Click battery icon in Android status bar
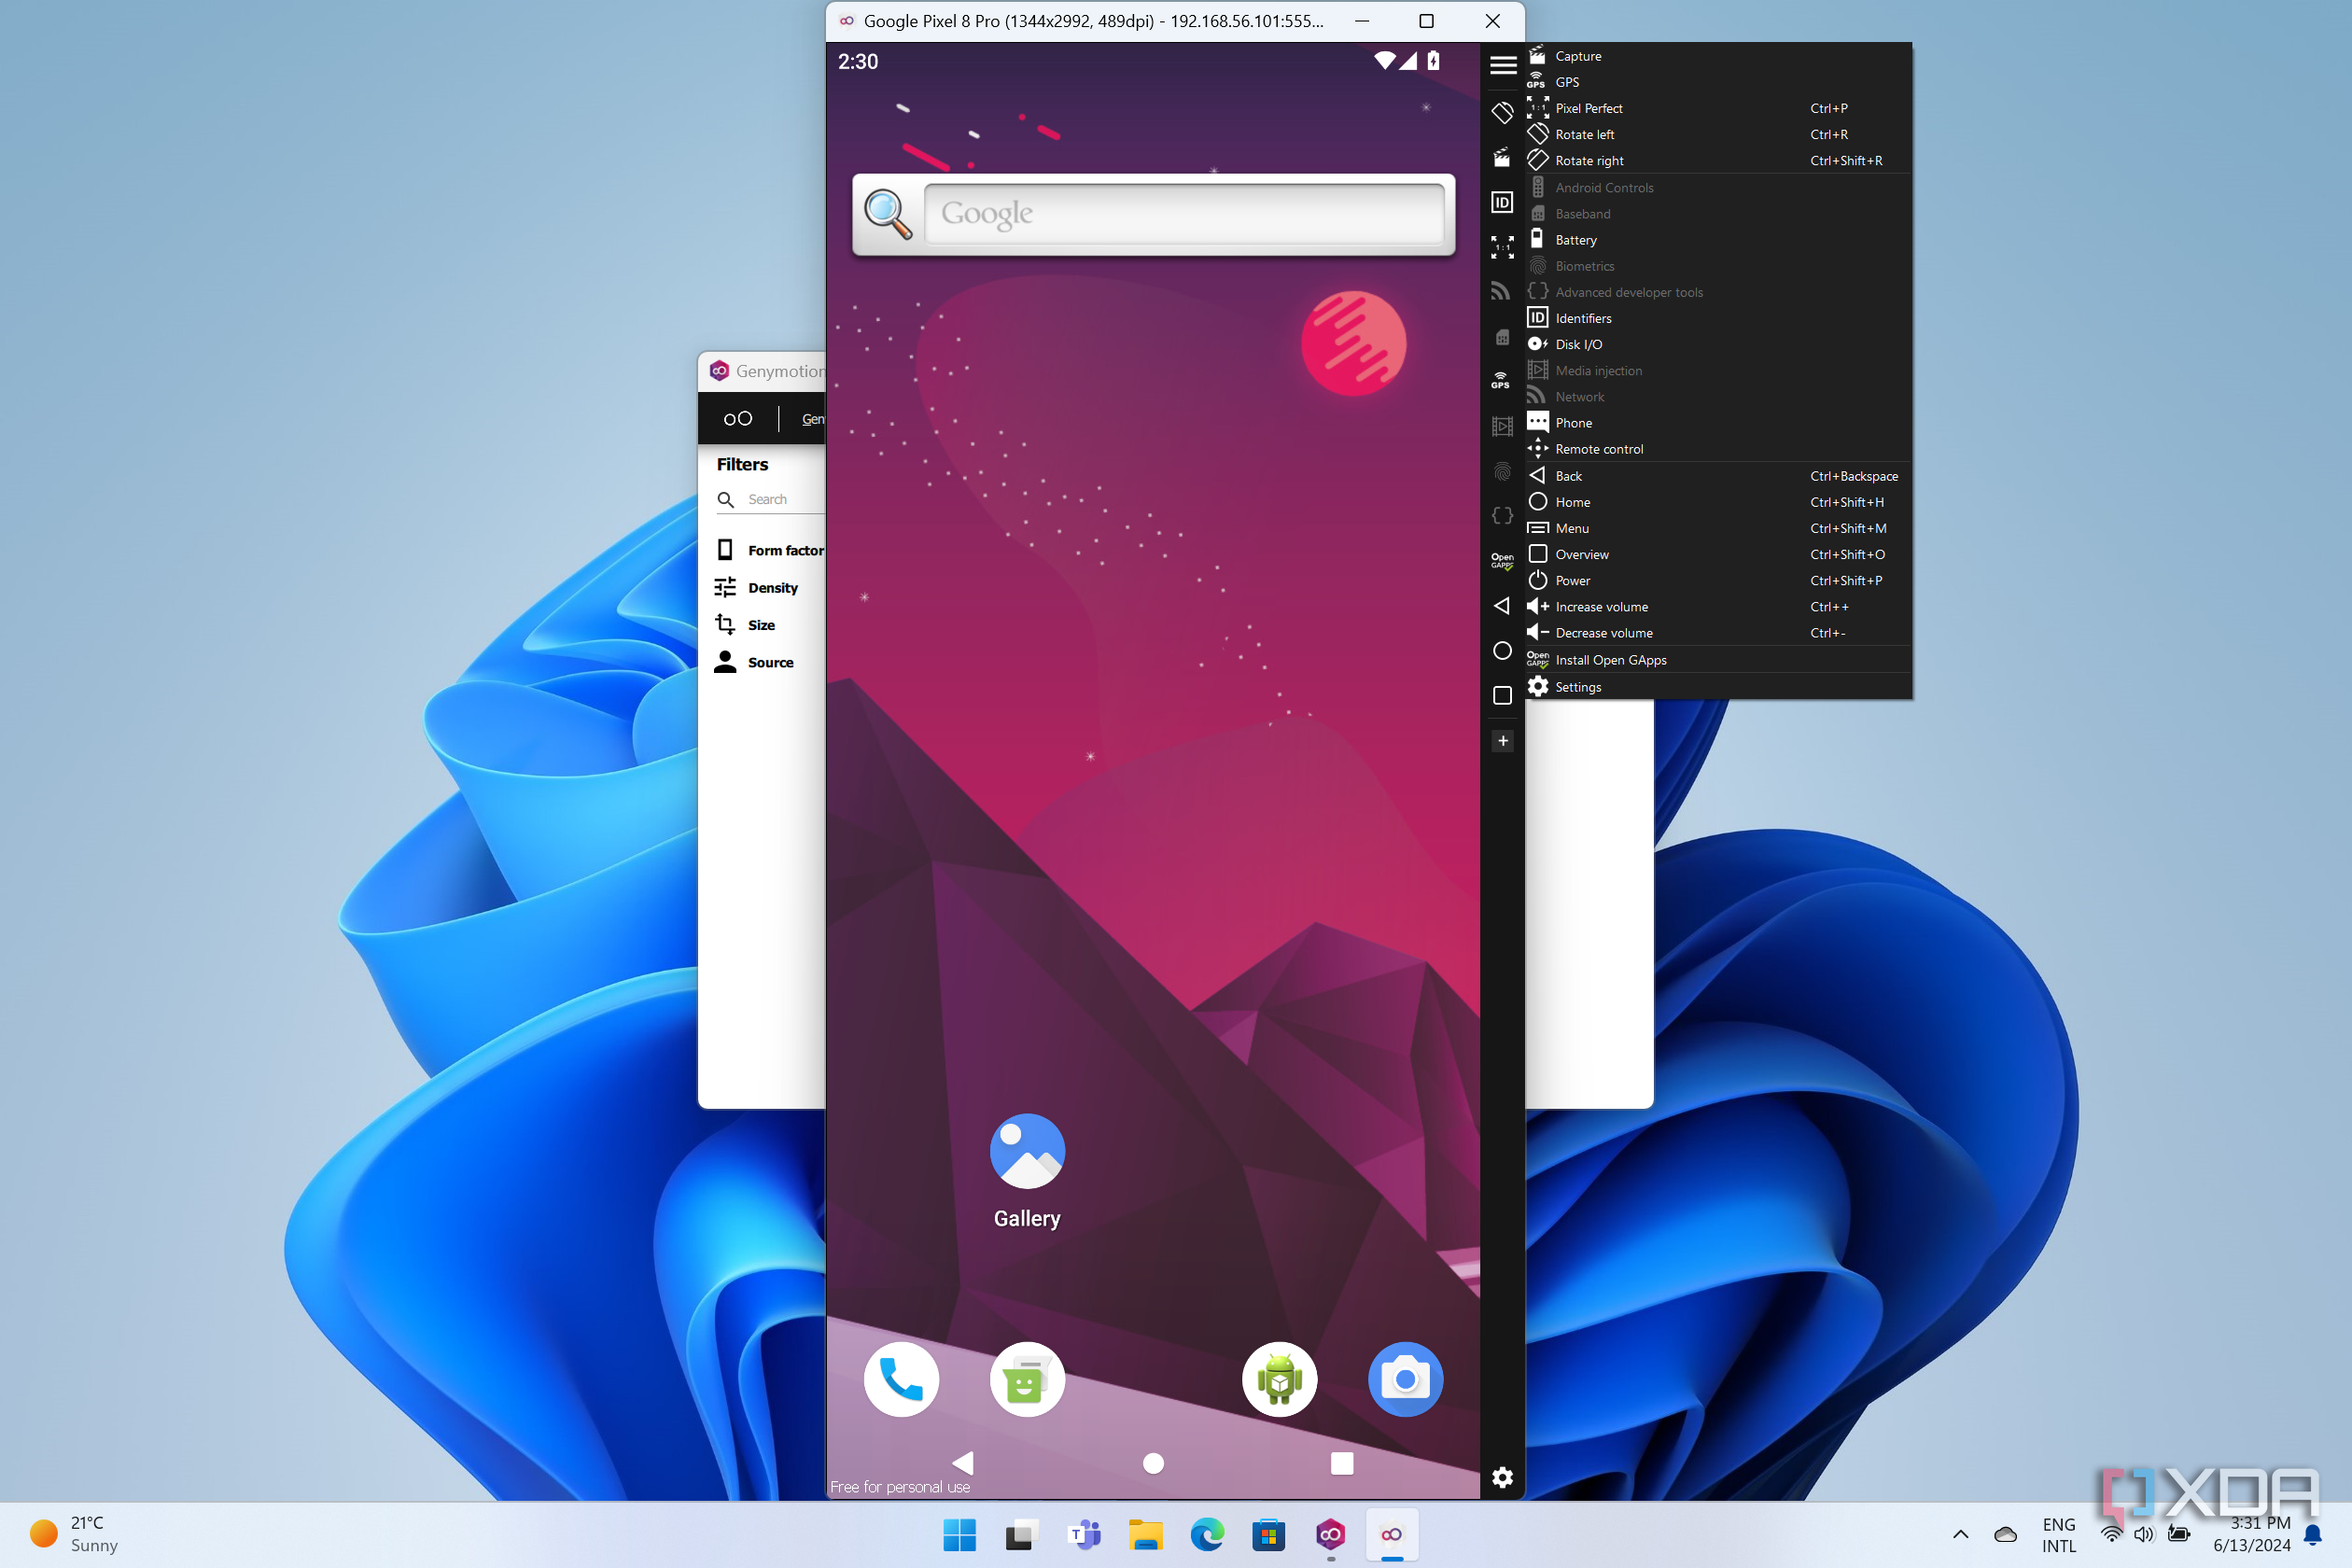The width and height of the screenshot is (2352, 1568). pyautogui.click(x=1433, y=61)
